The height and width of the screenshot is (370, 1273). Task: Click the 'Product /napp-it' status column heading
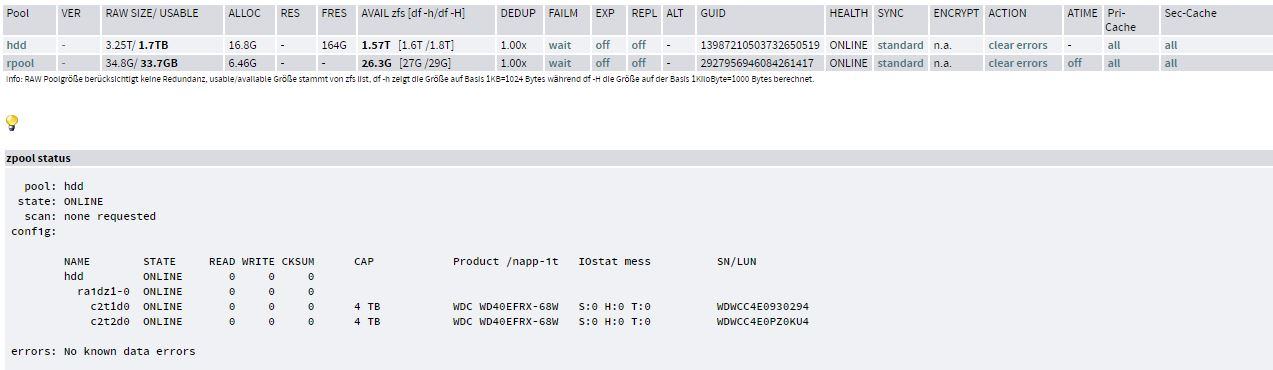coord(505,261)
